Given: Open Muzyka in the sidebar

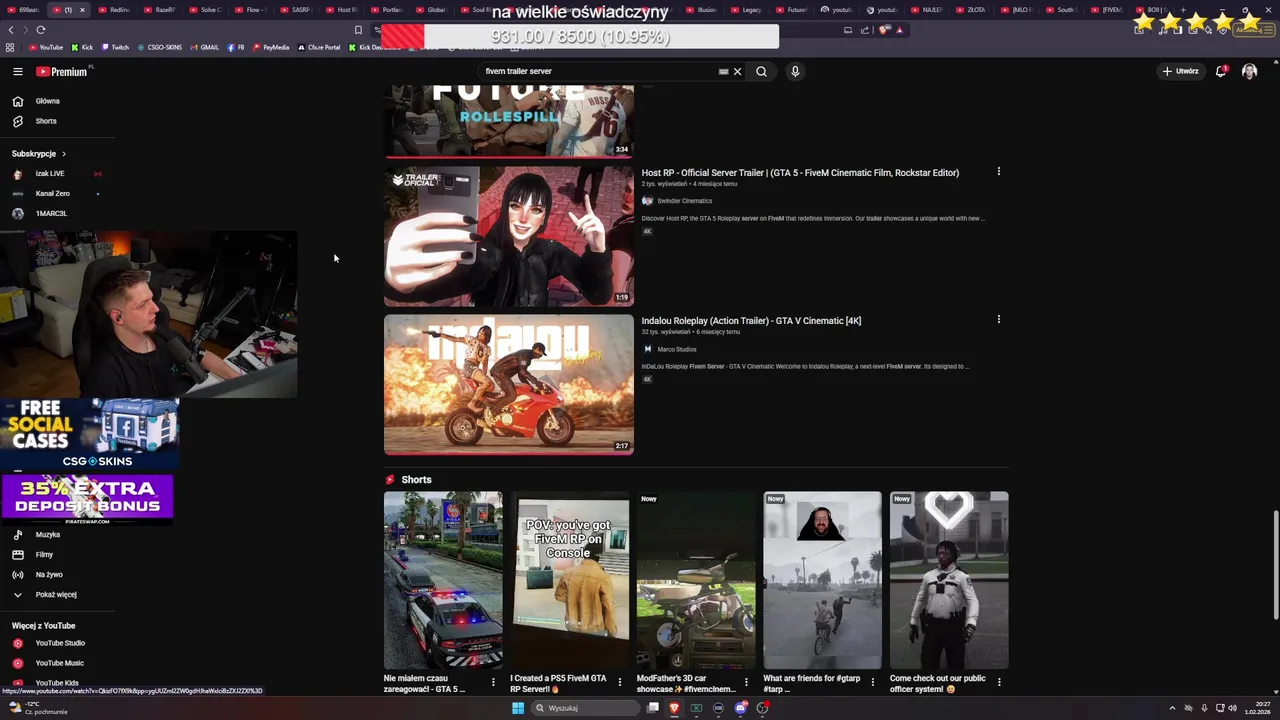Looking at the screenshot, I should tap(47, 535).
